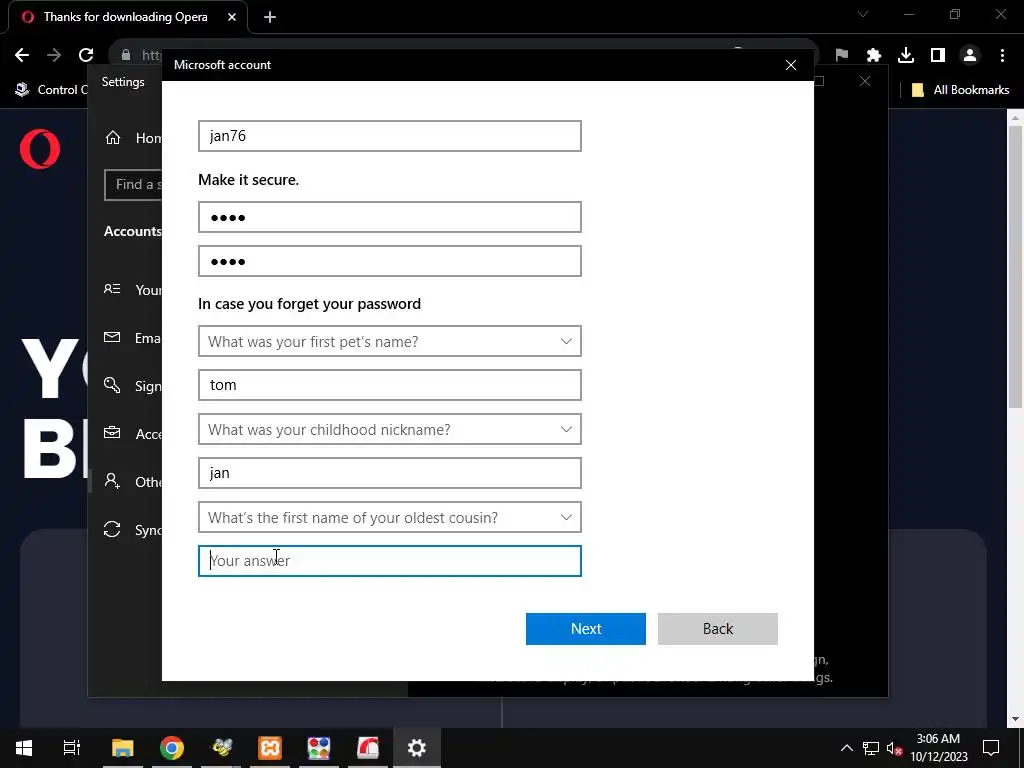1024x768 pixels.
Task: Close the Settings window
Action: pyautogui.click(x=865, y=82)
